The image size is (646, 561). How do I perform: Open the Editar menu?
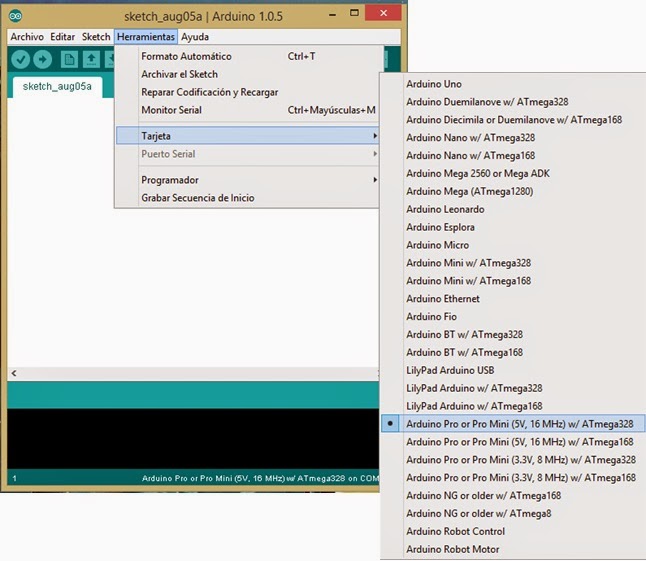(63, 37)
